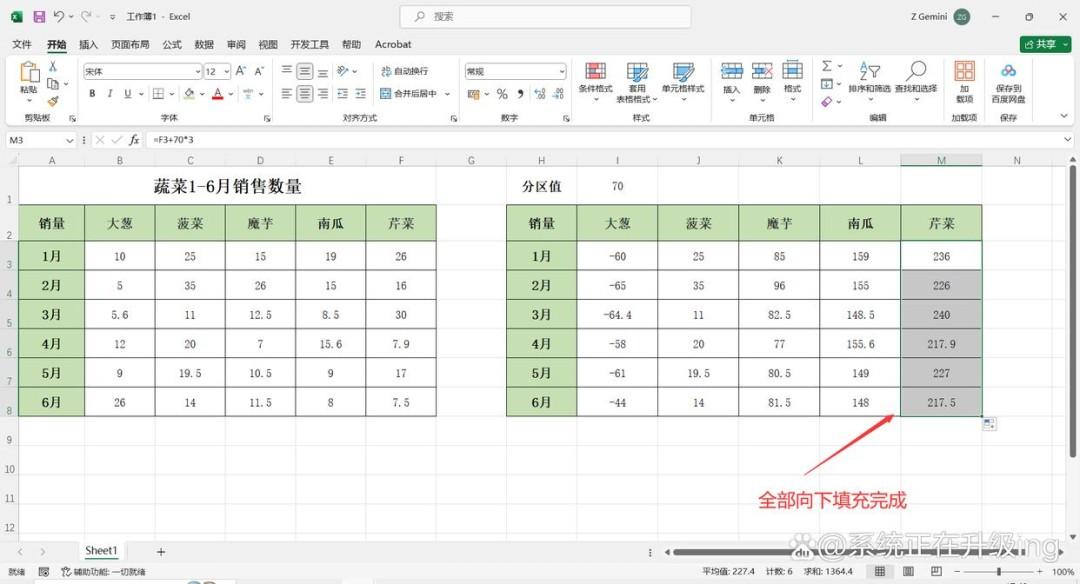
Task: Click the 搜索 search box
Action: 546,17
